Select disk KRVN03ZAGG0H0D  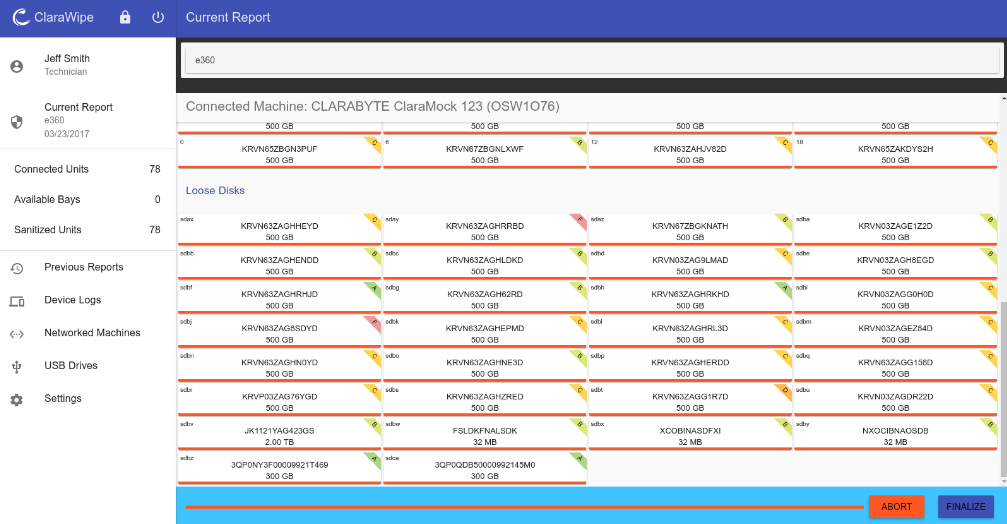coord(896,299)
